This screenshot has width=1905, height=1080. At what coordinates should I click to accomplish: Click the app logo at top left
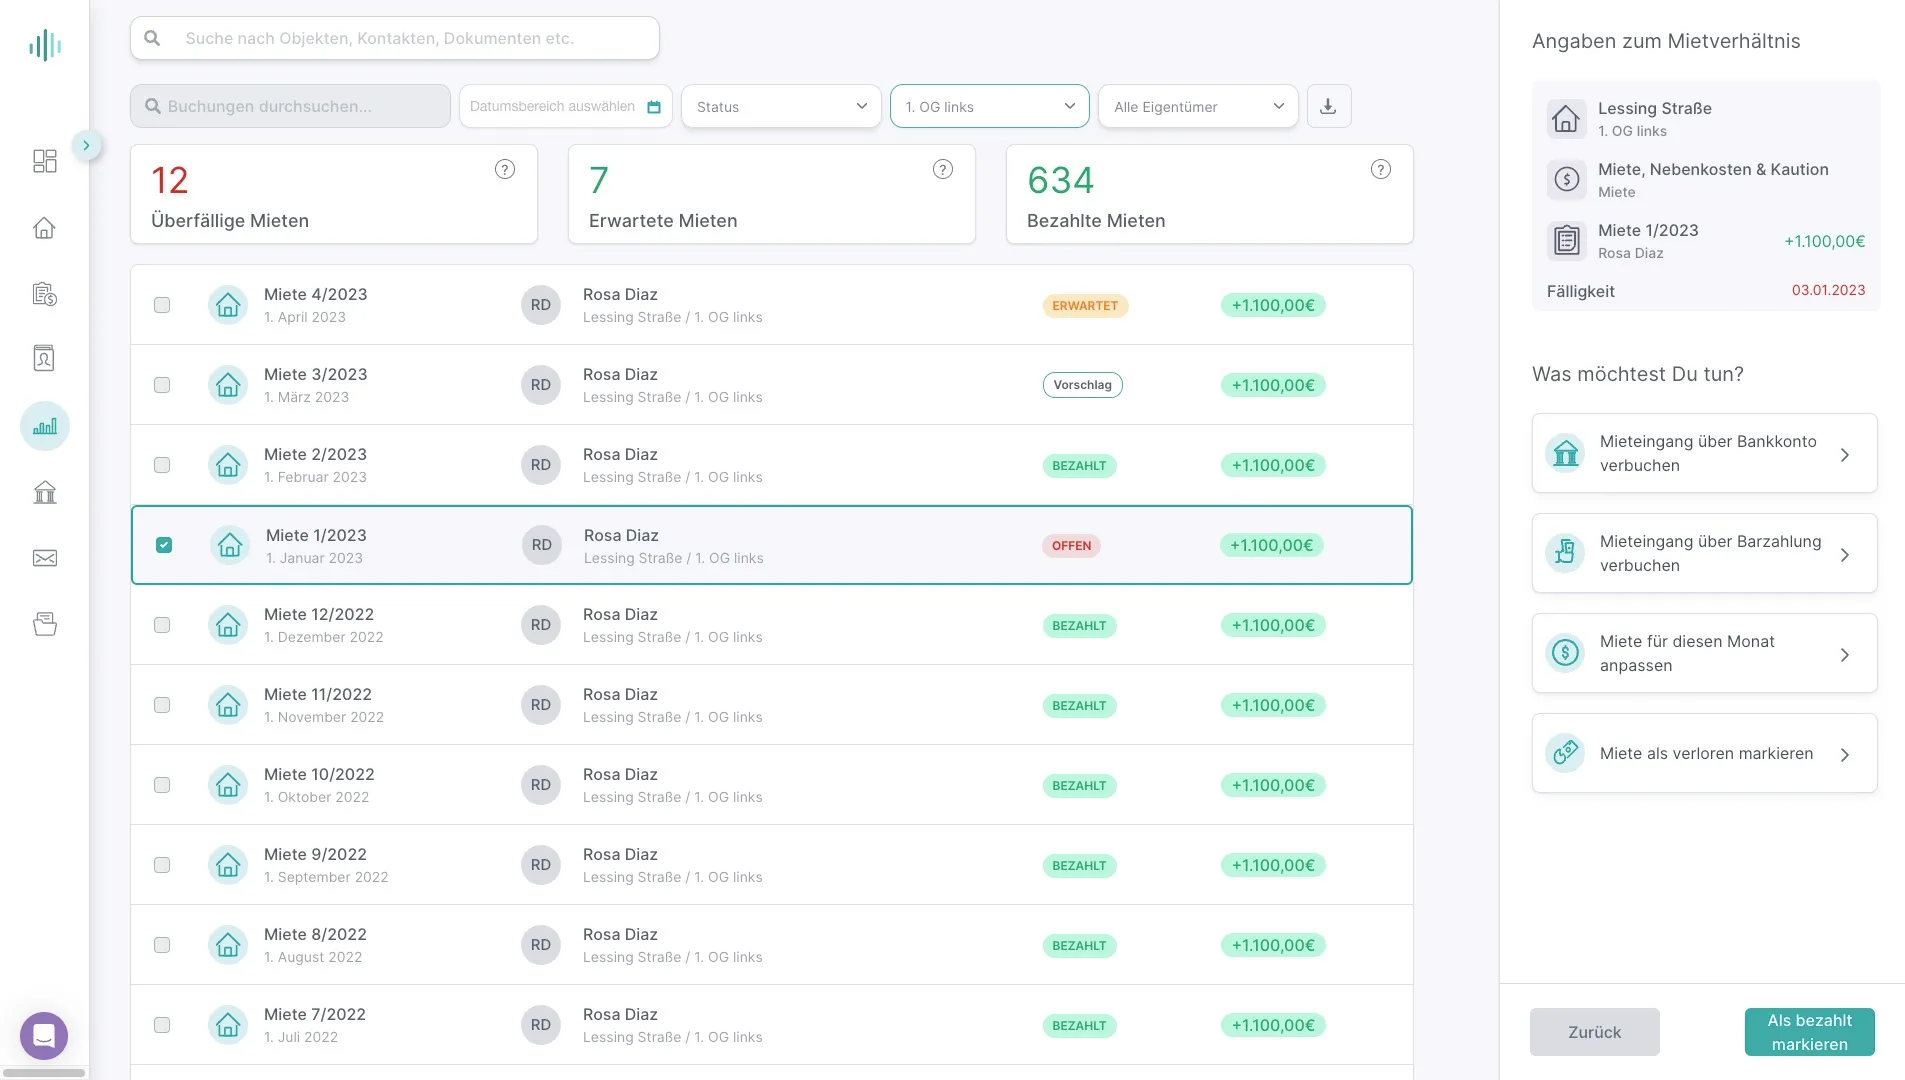click(45, 45)
